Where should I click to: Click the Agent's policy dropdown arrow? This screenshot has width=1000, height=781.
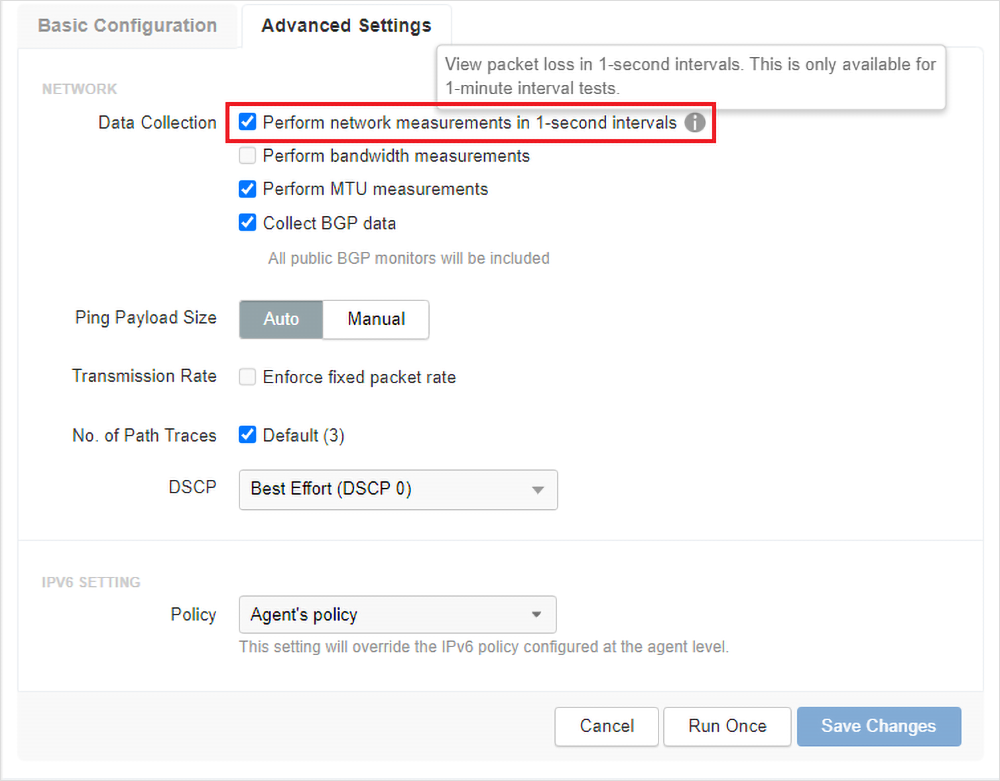(x=537, y=615)
